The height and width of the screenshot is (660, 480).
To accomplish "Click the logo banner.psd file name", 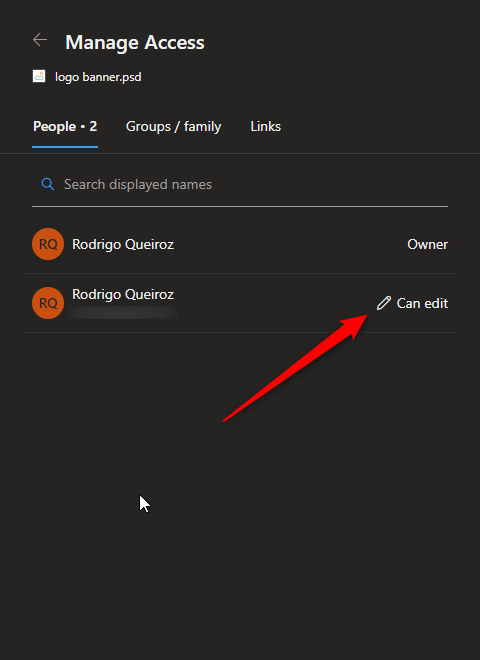I will (x=98, y=77).
